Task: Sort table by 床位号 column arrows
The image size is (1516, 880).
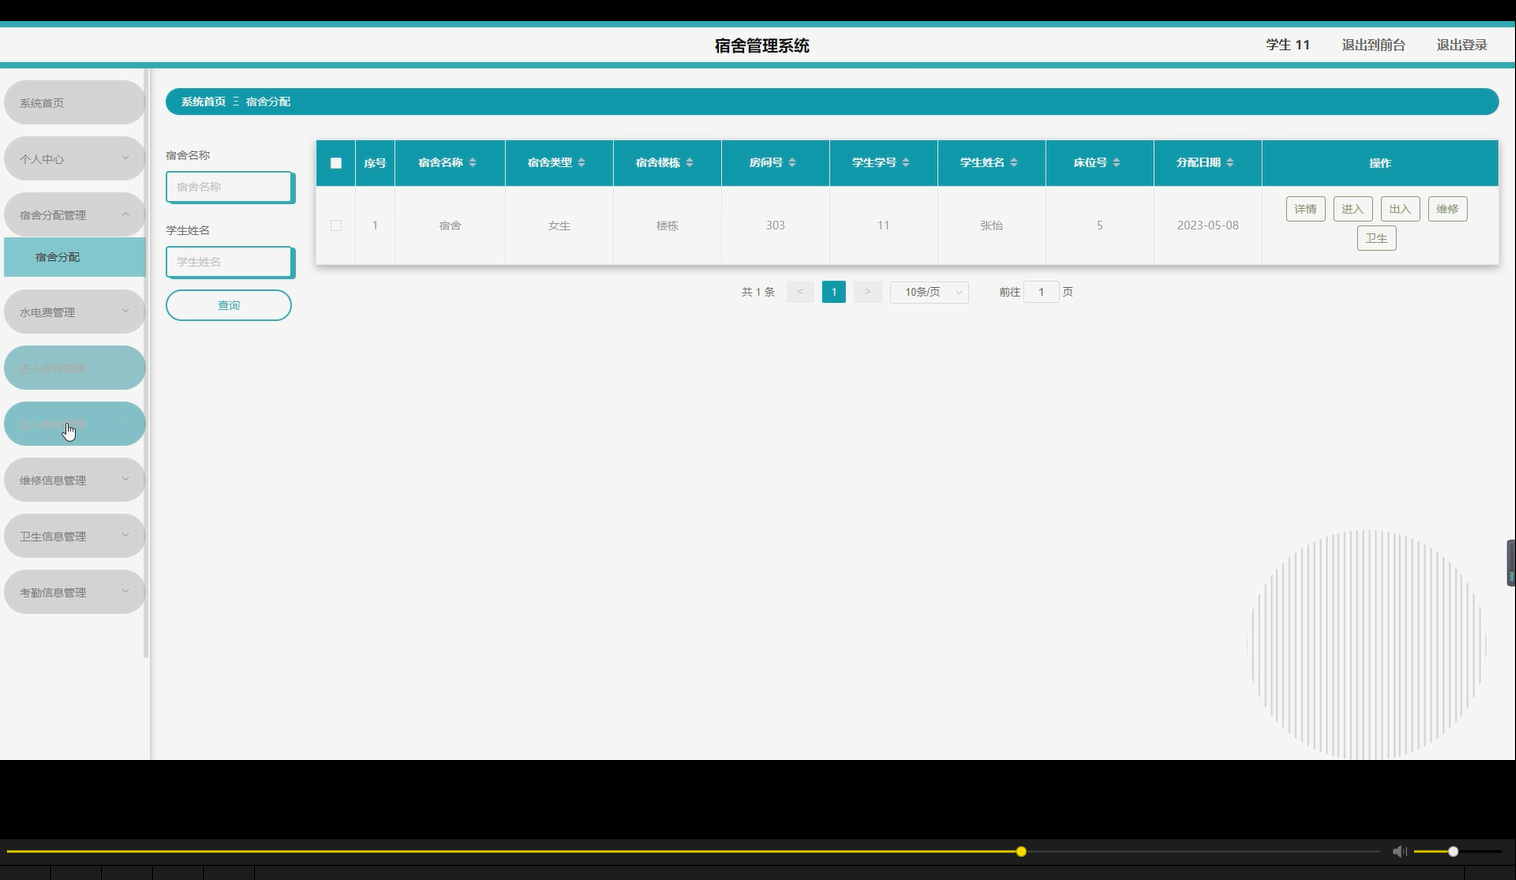Action: coord(1116,162)
